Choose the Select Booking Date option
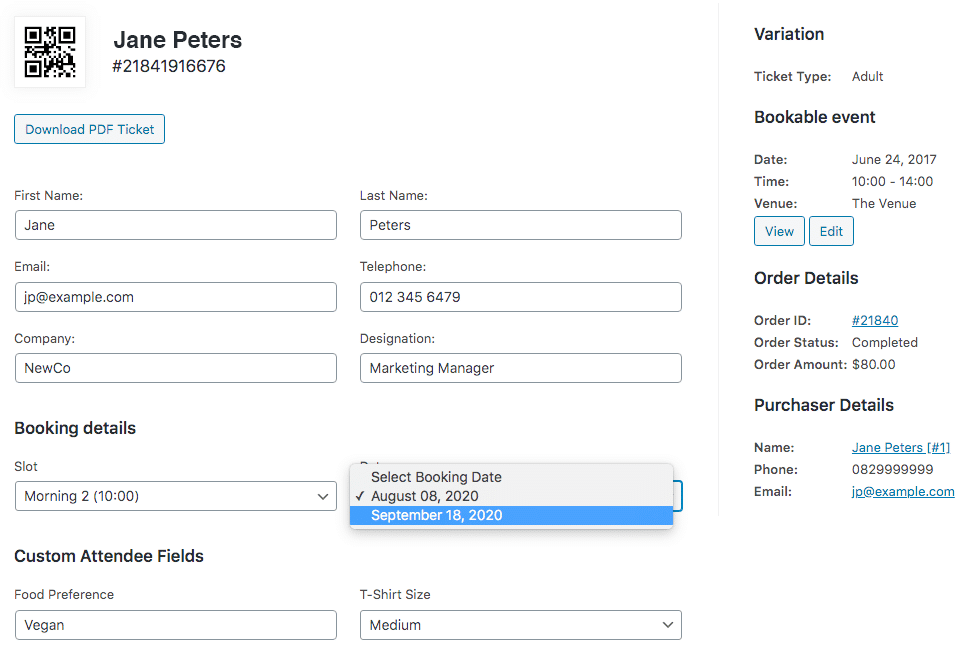The height and width of the screenshot is (656, 974). (x=511, y=477)
